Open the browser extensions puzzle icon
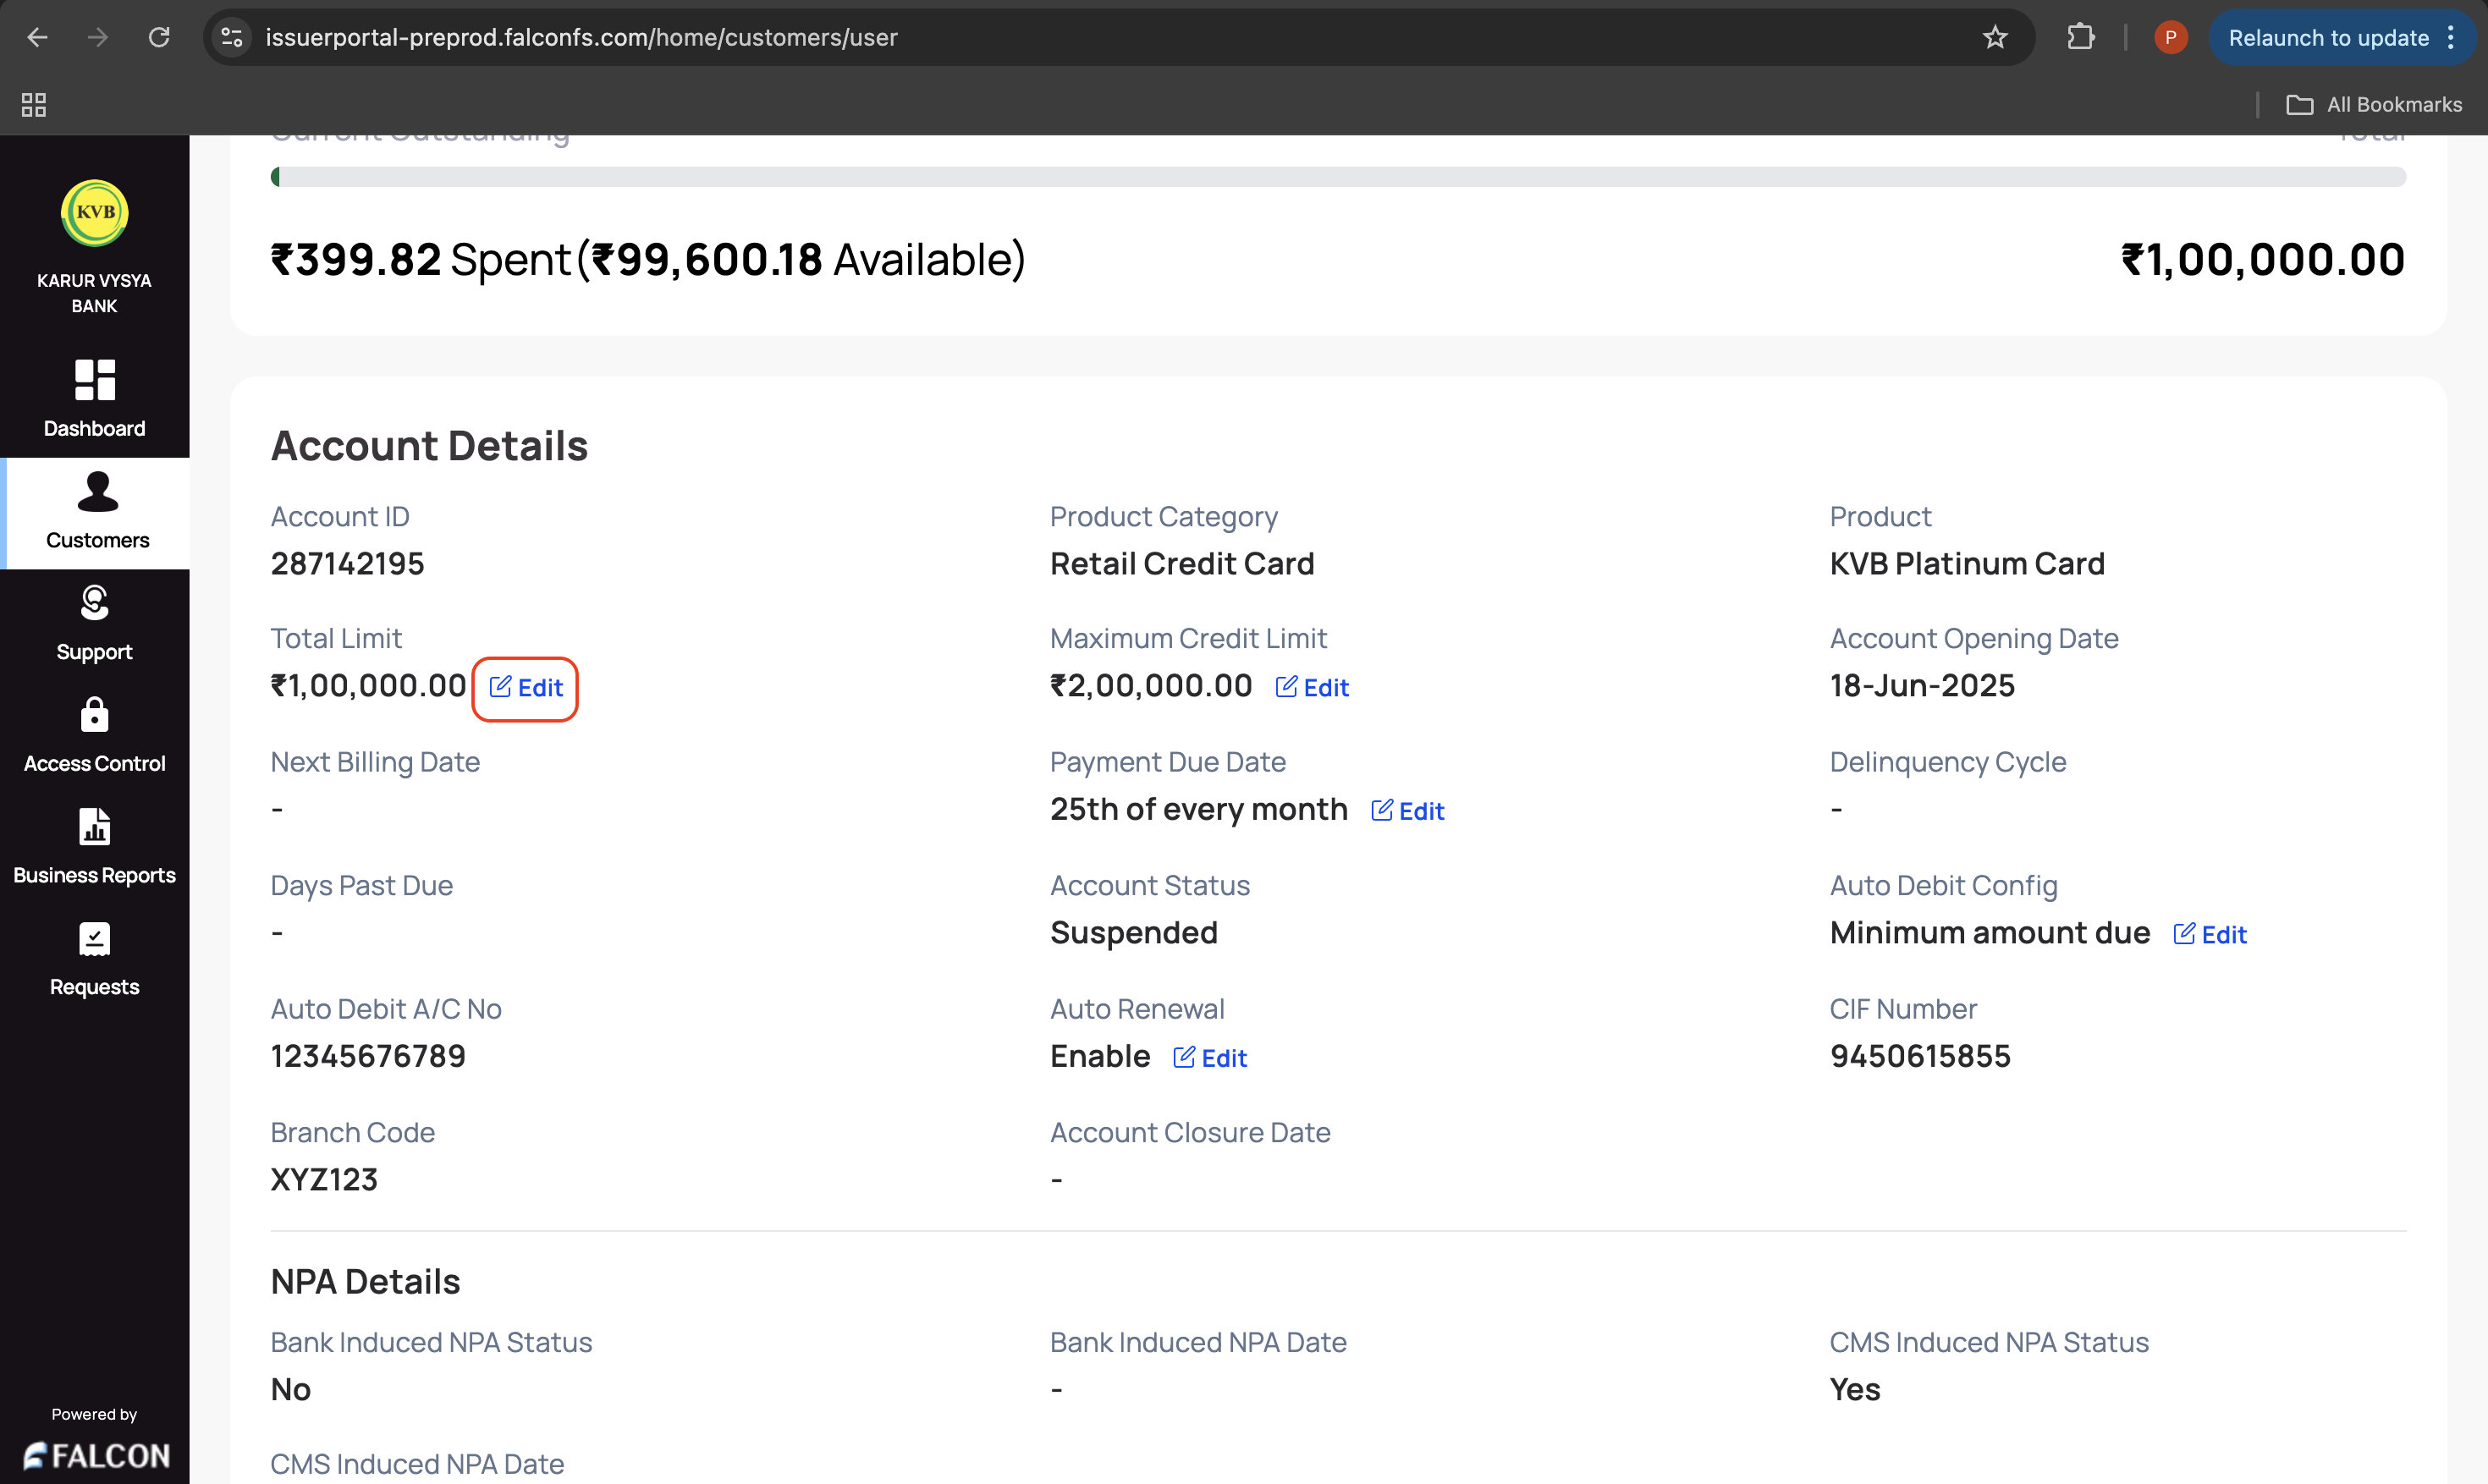The height and width of the screenshot is (1484, 2488). [2080, 38]
